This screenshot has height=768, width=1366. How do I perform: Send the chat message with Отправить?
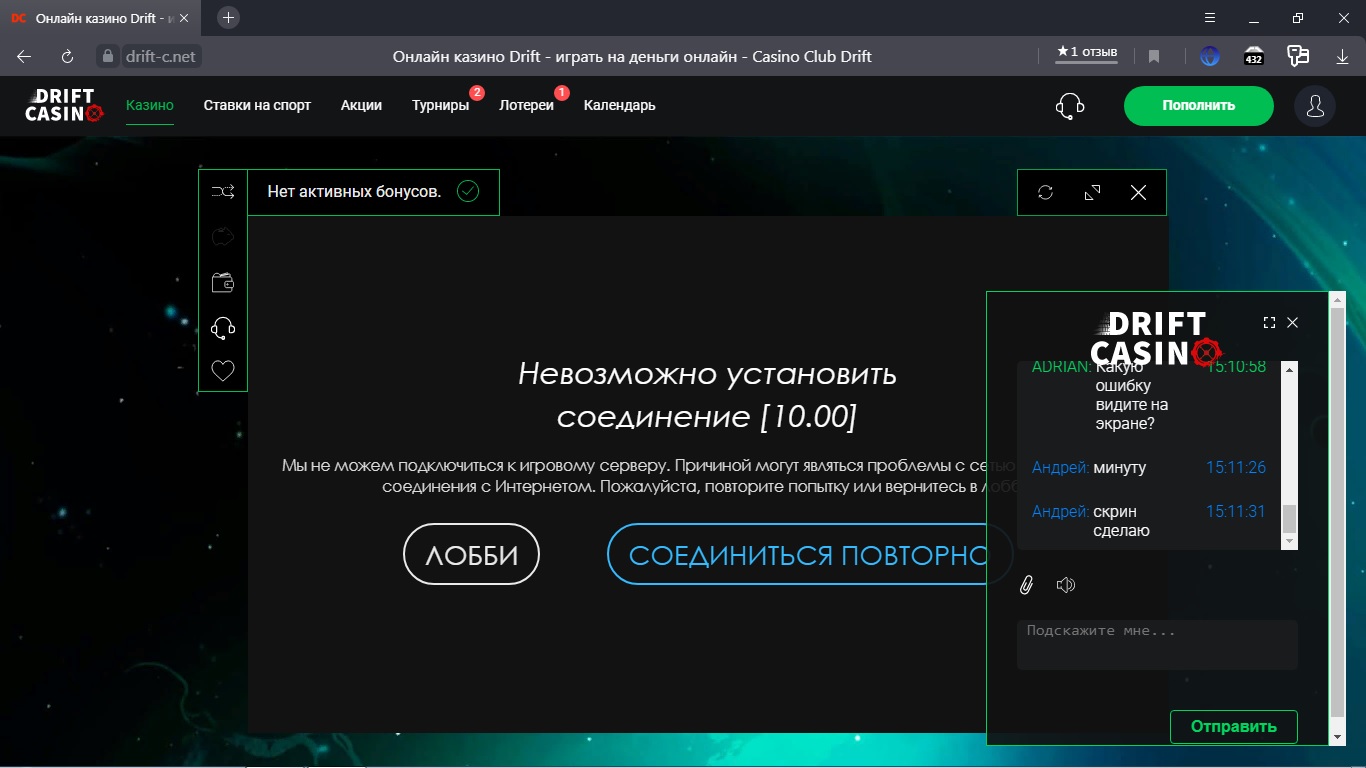click(x=1233, y=727)
